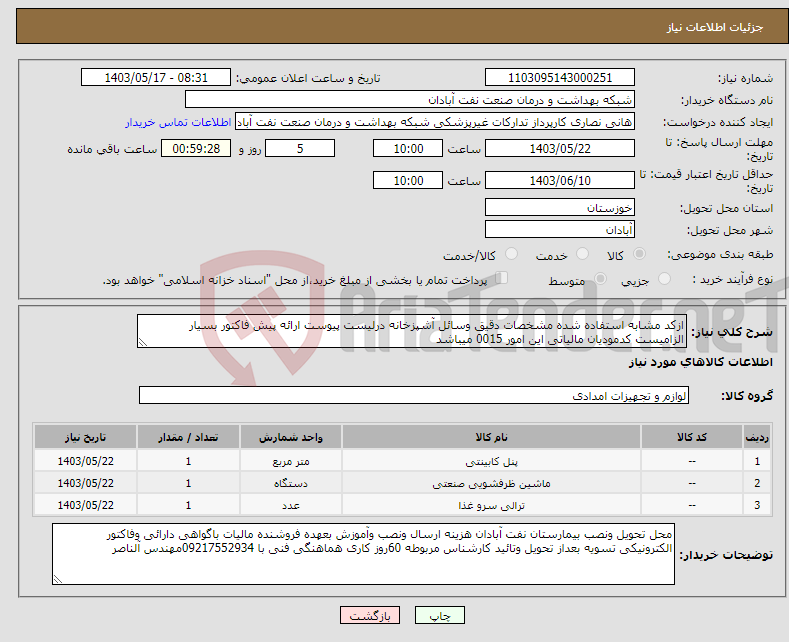Click the شرح کلی نیاز description textarea

(x=412, y=332)
